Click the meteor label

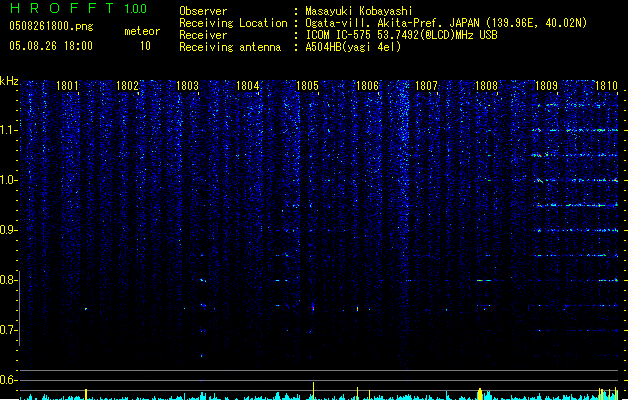coord(142,31)
